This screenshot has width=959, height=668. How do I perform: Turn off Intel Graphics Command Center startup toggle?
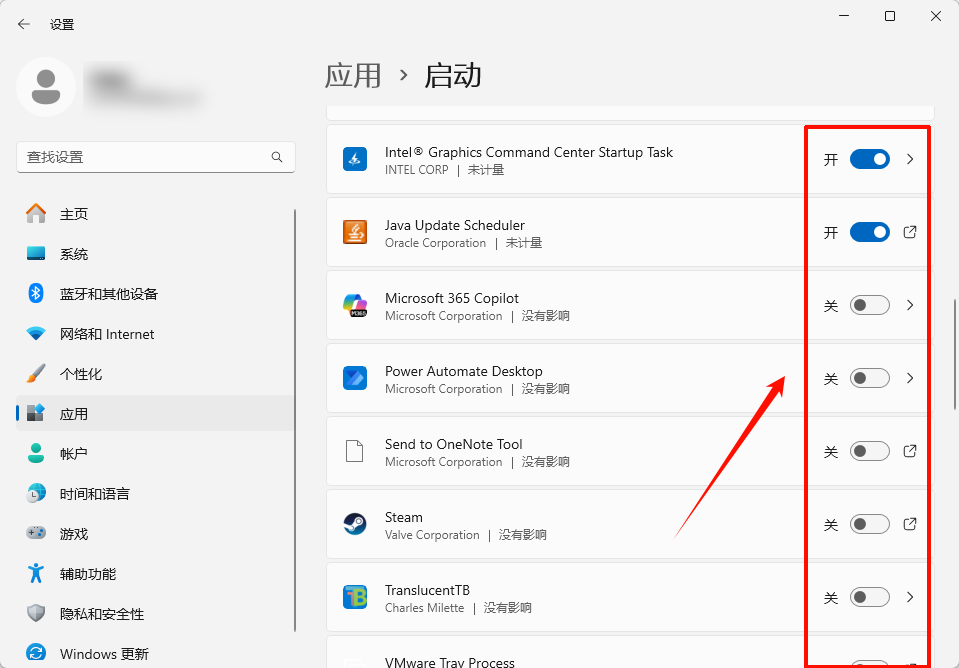point(870,159)
